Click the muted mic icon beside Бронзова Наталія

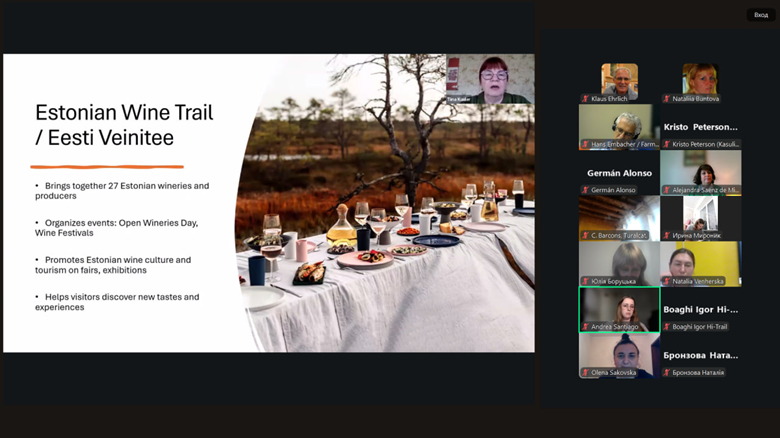(667, 372)
